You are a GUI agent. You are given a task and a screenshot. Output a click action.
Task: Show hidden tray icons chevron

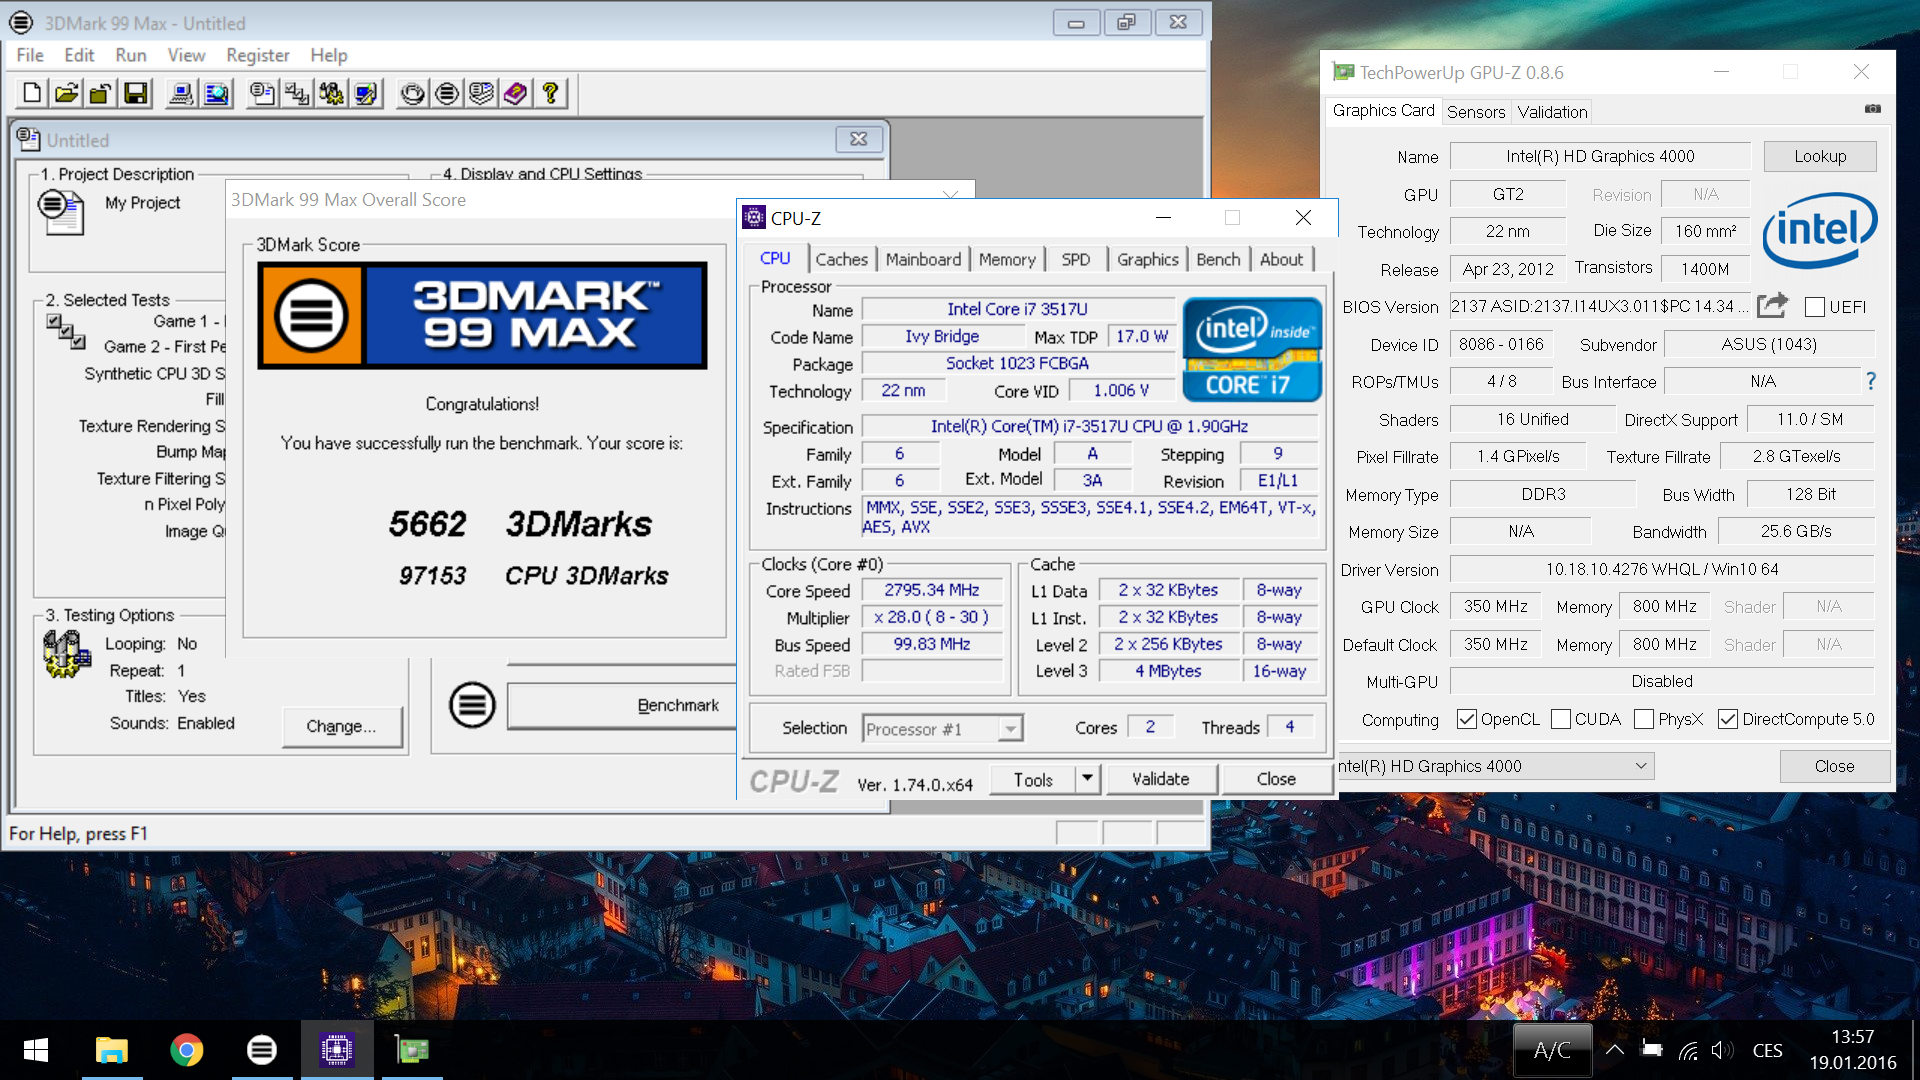(x=1614, y=1050)
